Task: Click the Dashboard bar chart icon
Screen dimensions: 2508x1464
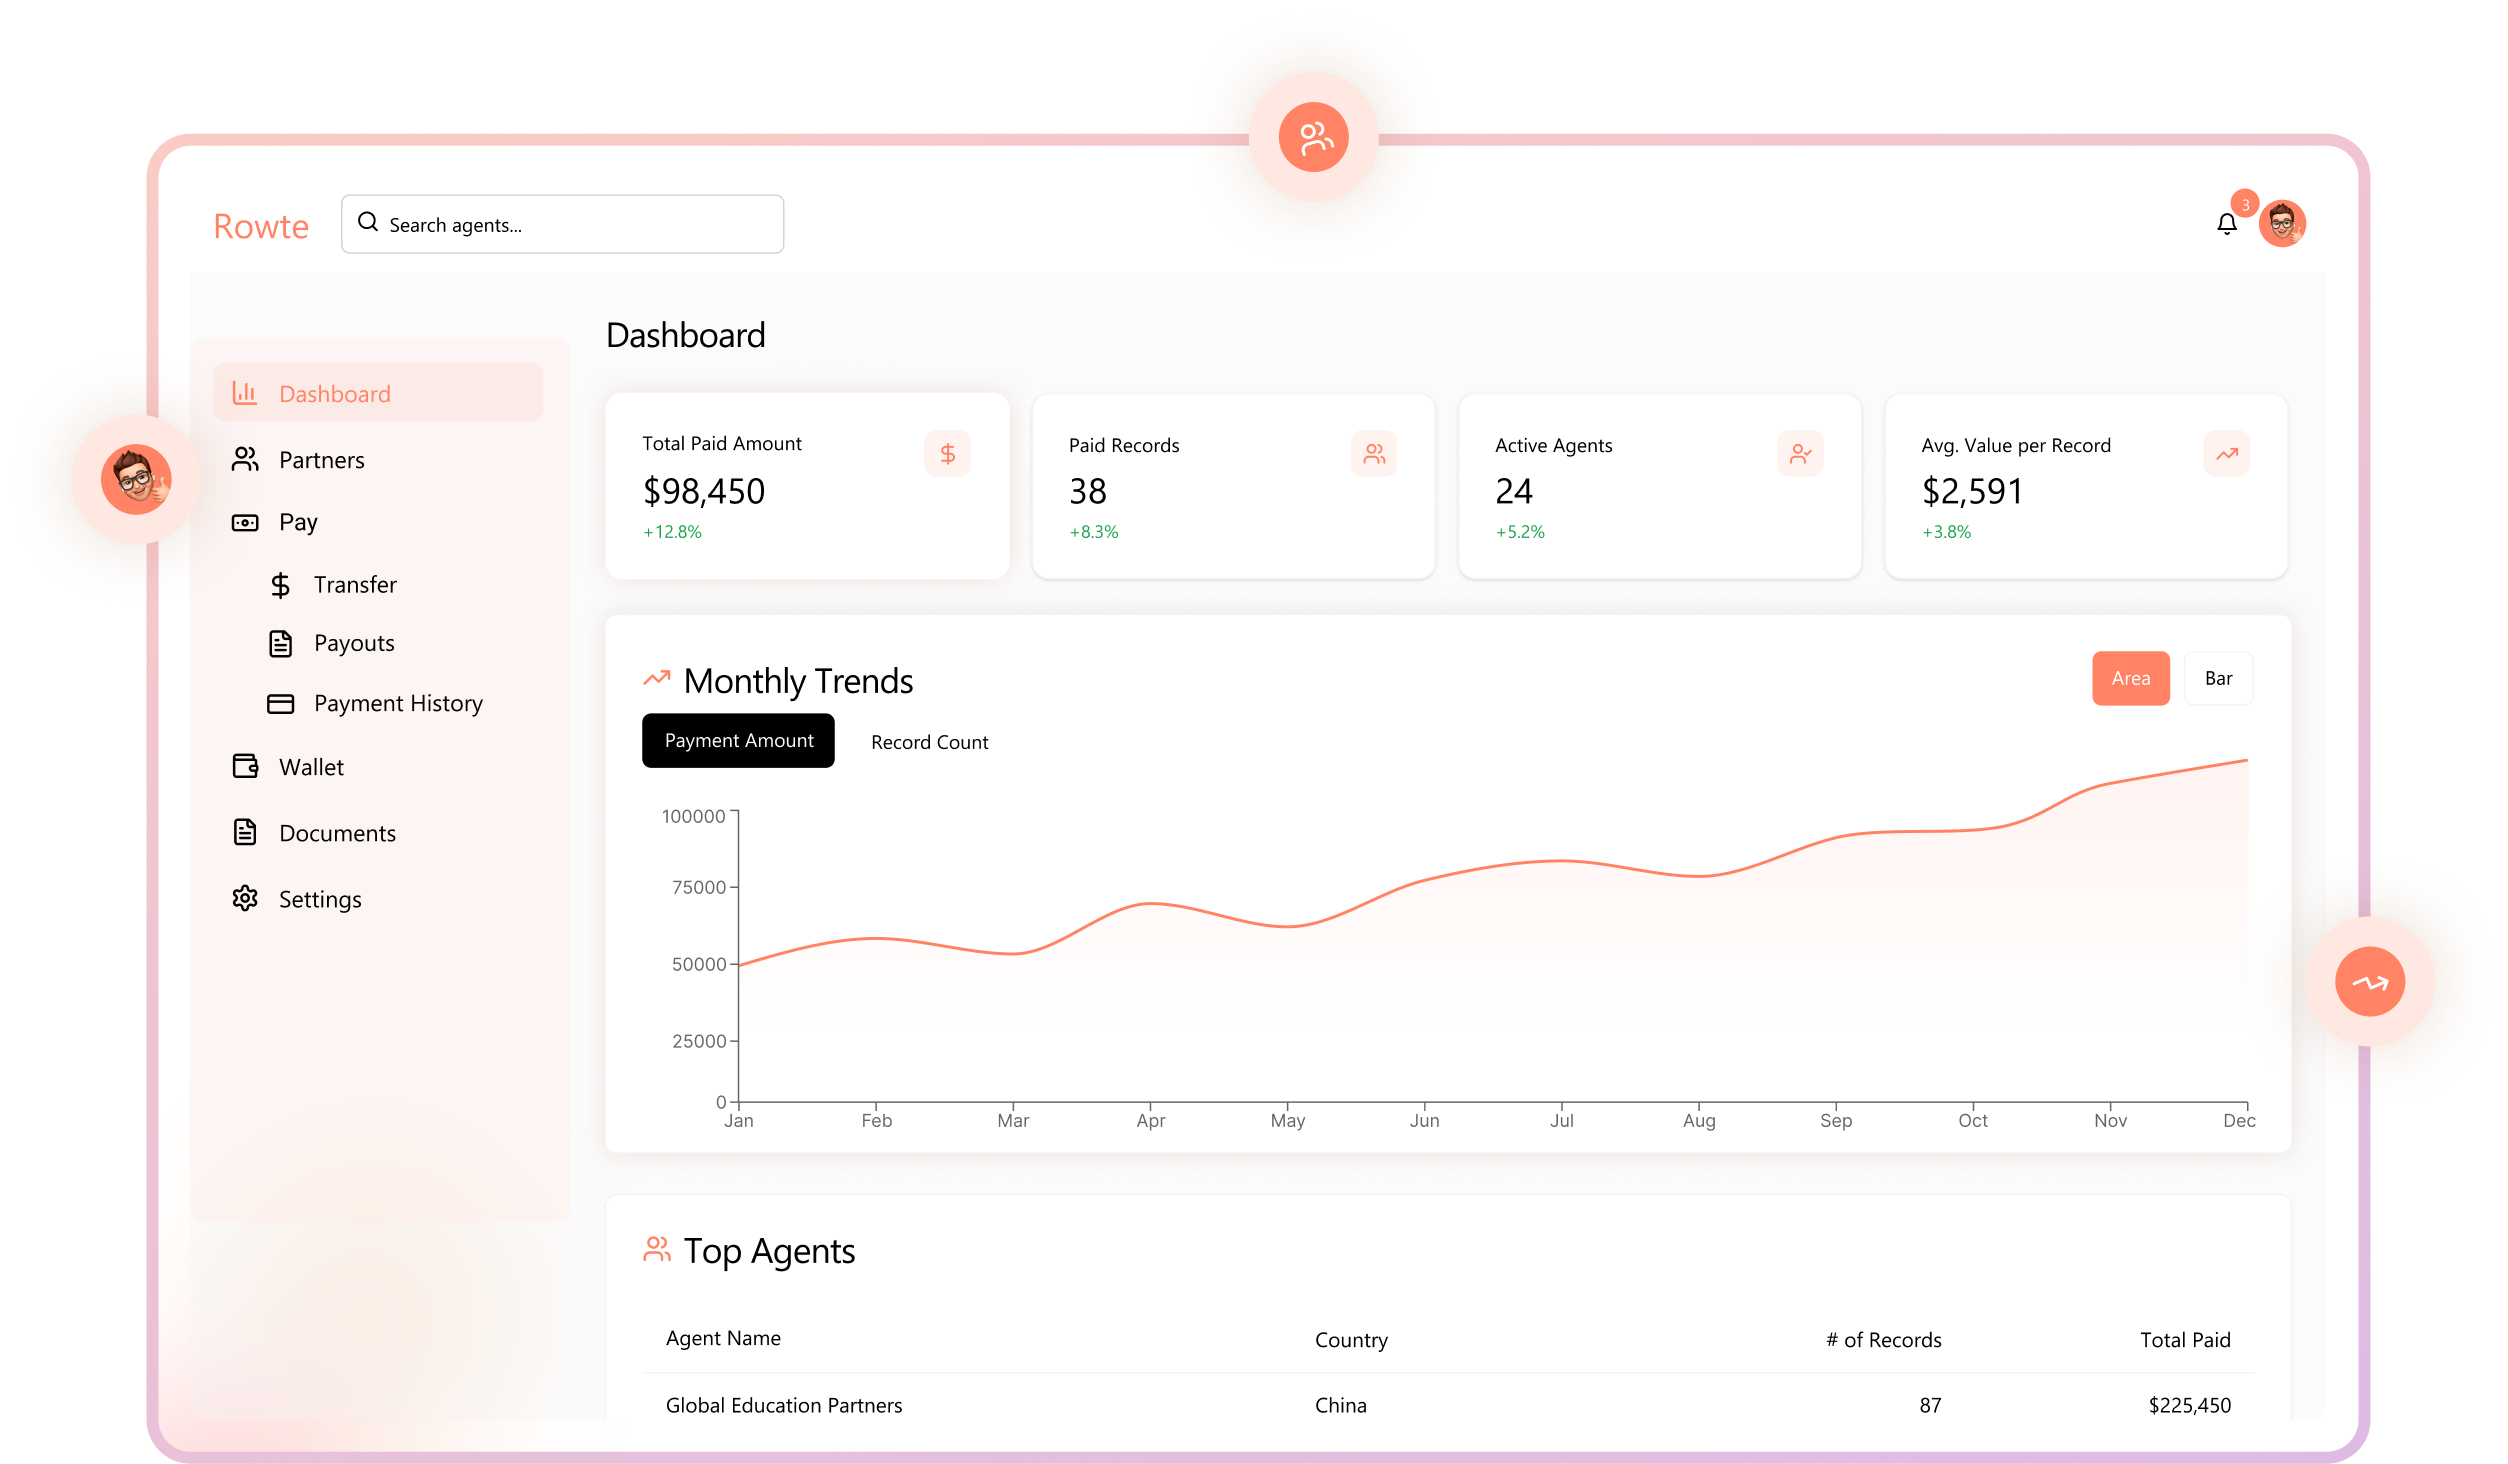Action: [245, 393]
